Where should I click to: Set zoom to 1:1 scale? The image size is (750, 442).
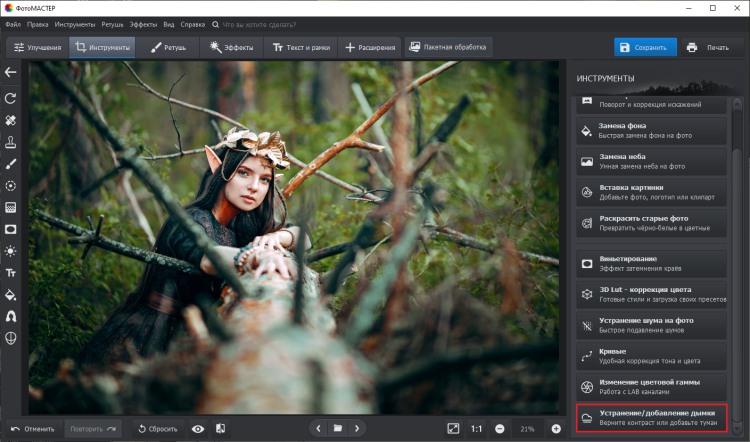pyautogui.click(x=476, y=428)
